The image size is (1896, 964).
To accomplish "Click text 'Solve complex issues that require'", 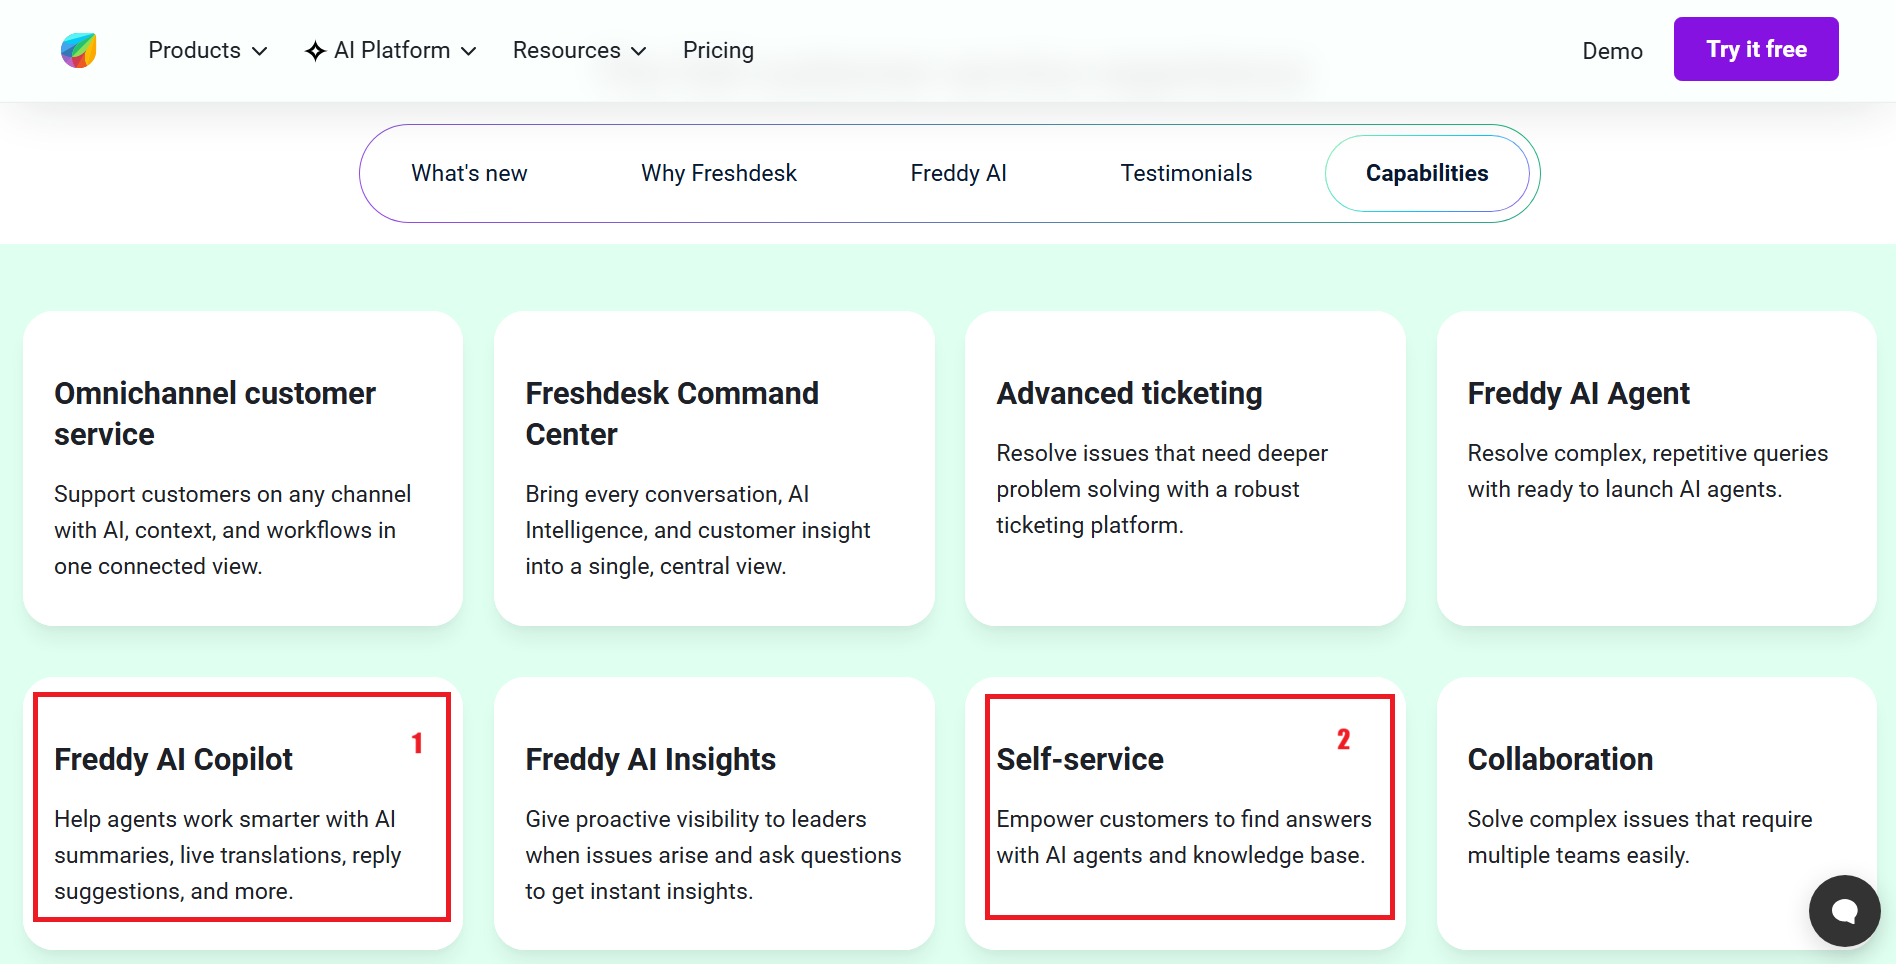I will pyautogui.click(x=1639, y=819).
